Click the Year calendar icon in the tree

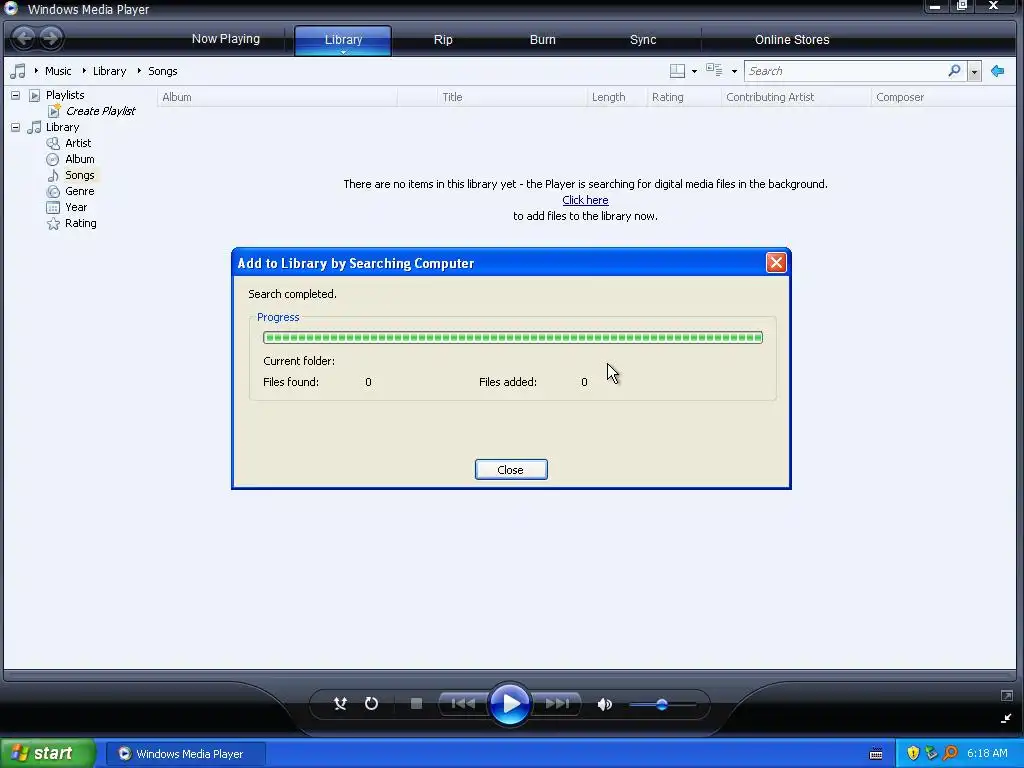pos(53,207)
